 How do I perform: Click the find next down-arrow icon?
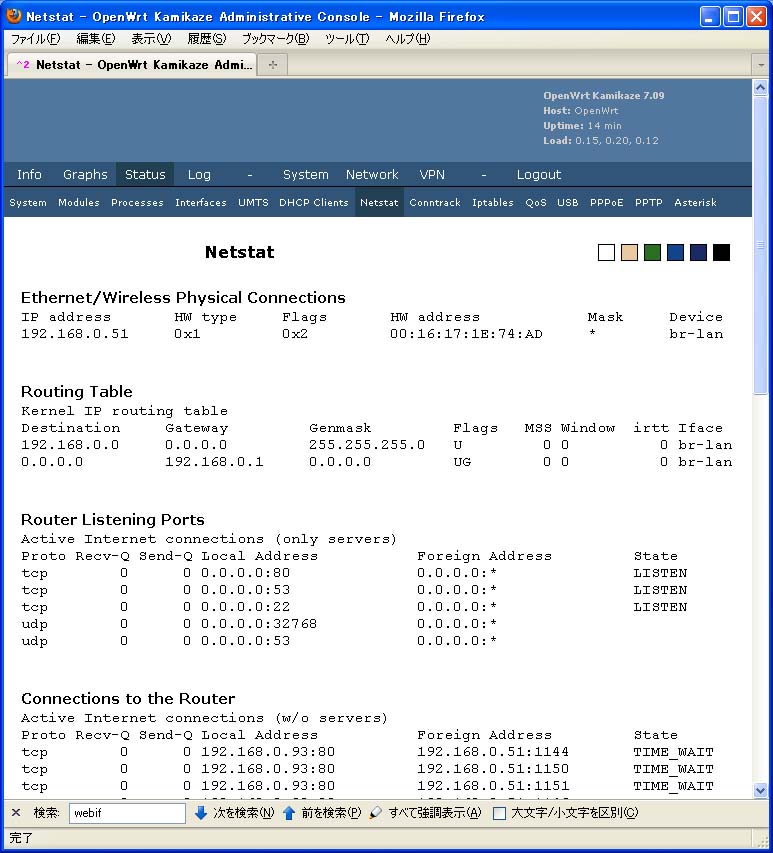201,813
